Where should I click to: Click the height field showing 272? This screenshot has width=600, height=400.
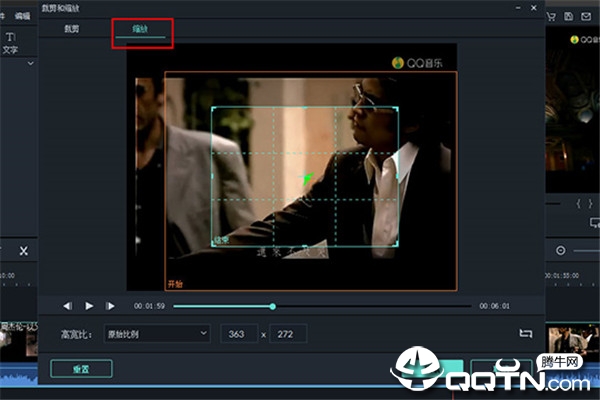tap(288, 334)
